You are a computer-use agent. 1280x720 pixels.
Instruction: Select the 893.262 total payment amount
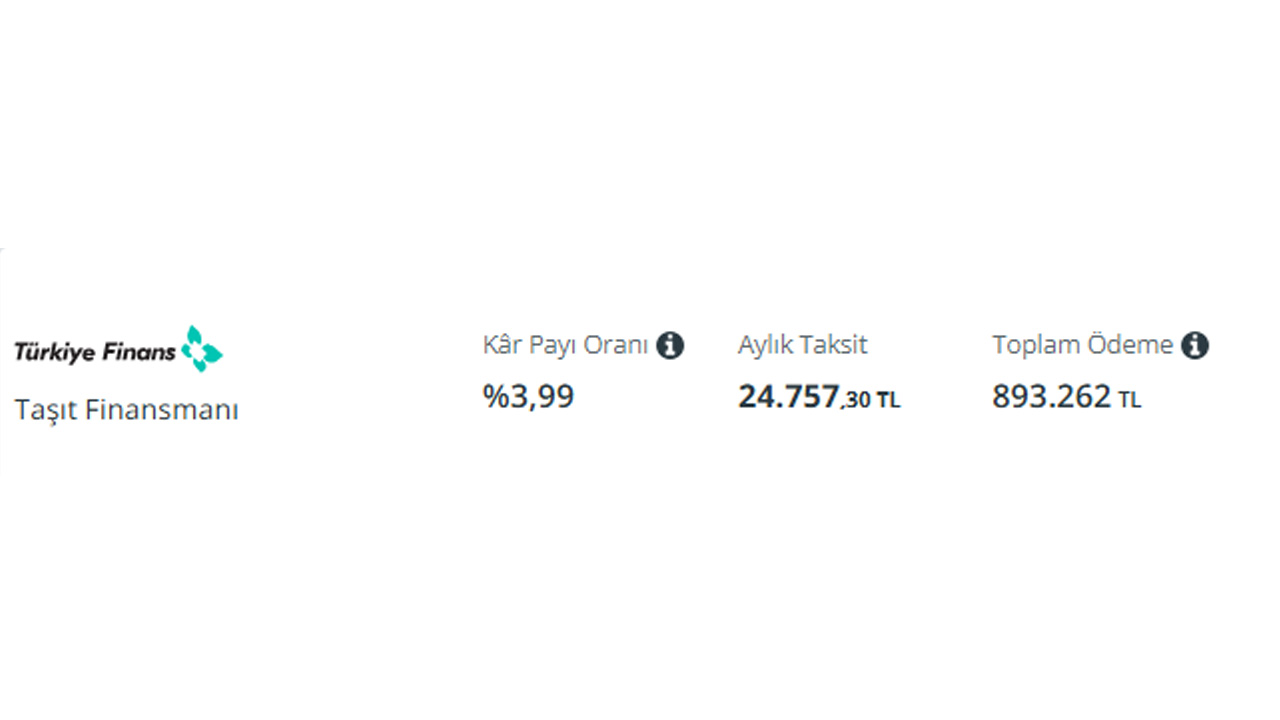coord(1051,397)
